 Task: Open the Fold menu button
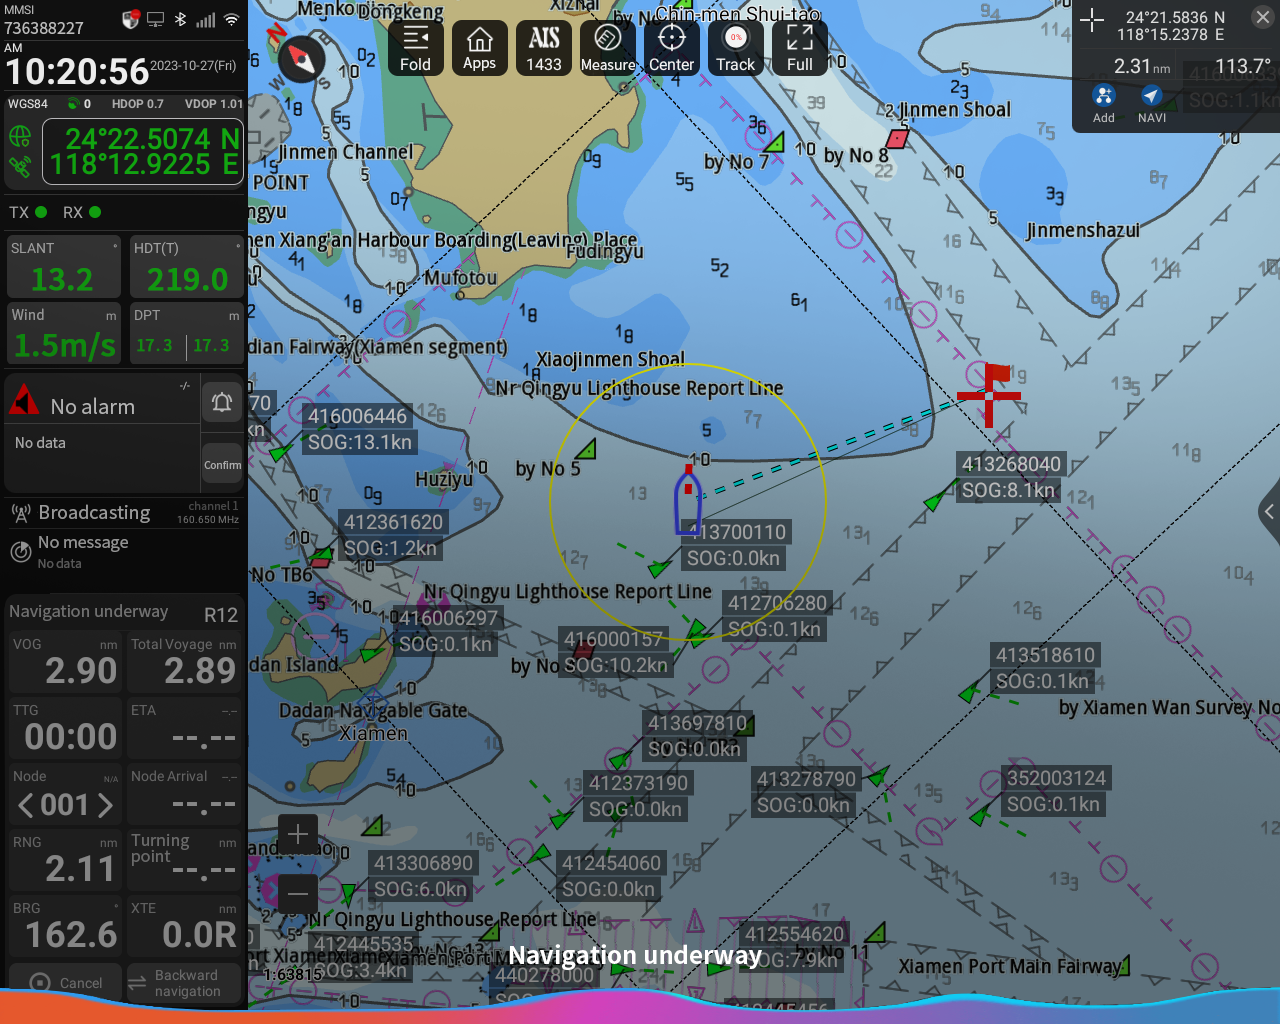point(415,48)
